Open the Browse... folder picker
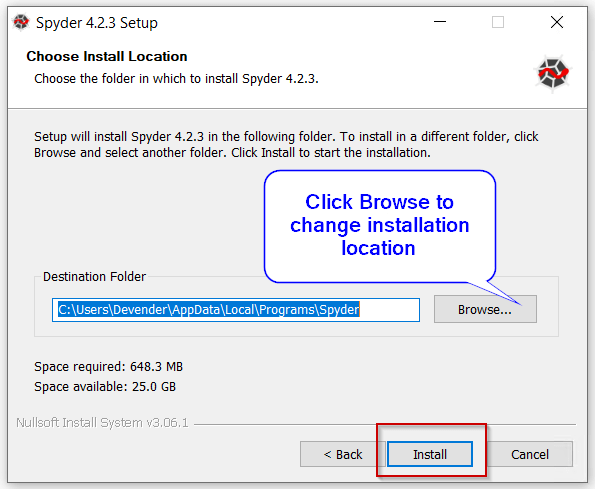Viewport: 595px width, 489px height. point(485,309)
